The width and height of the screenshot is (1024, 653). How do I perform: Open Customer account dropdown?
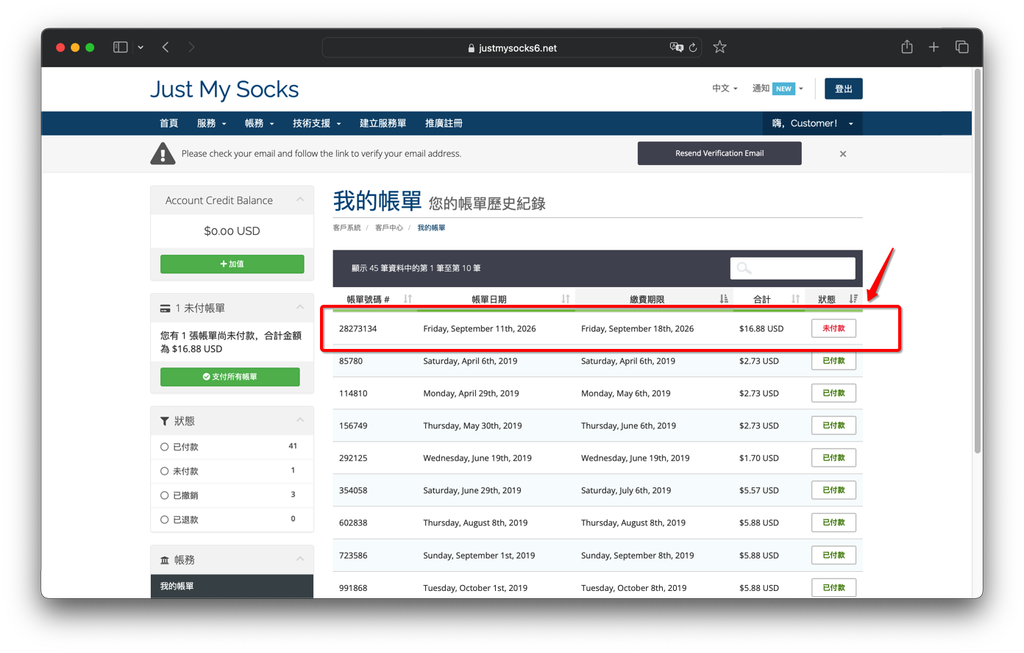(x=812, y=123)
